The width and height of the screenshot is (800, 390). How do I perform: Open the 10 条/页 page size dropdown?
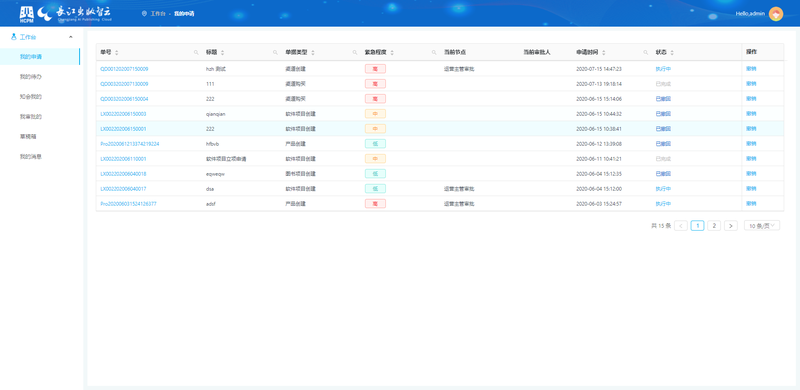pos(762,226)
